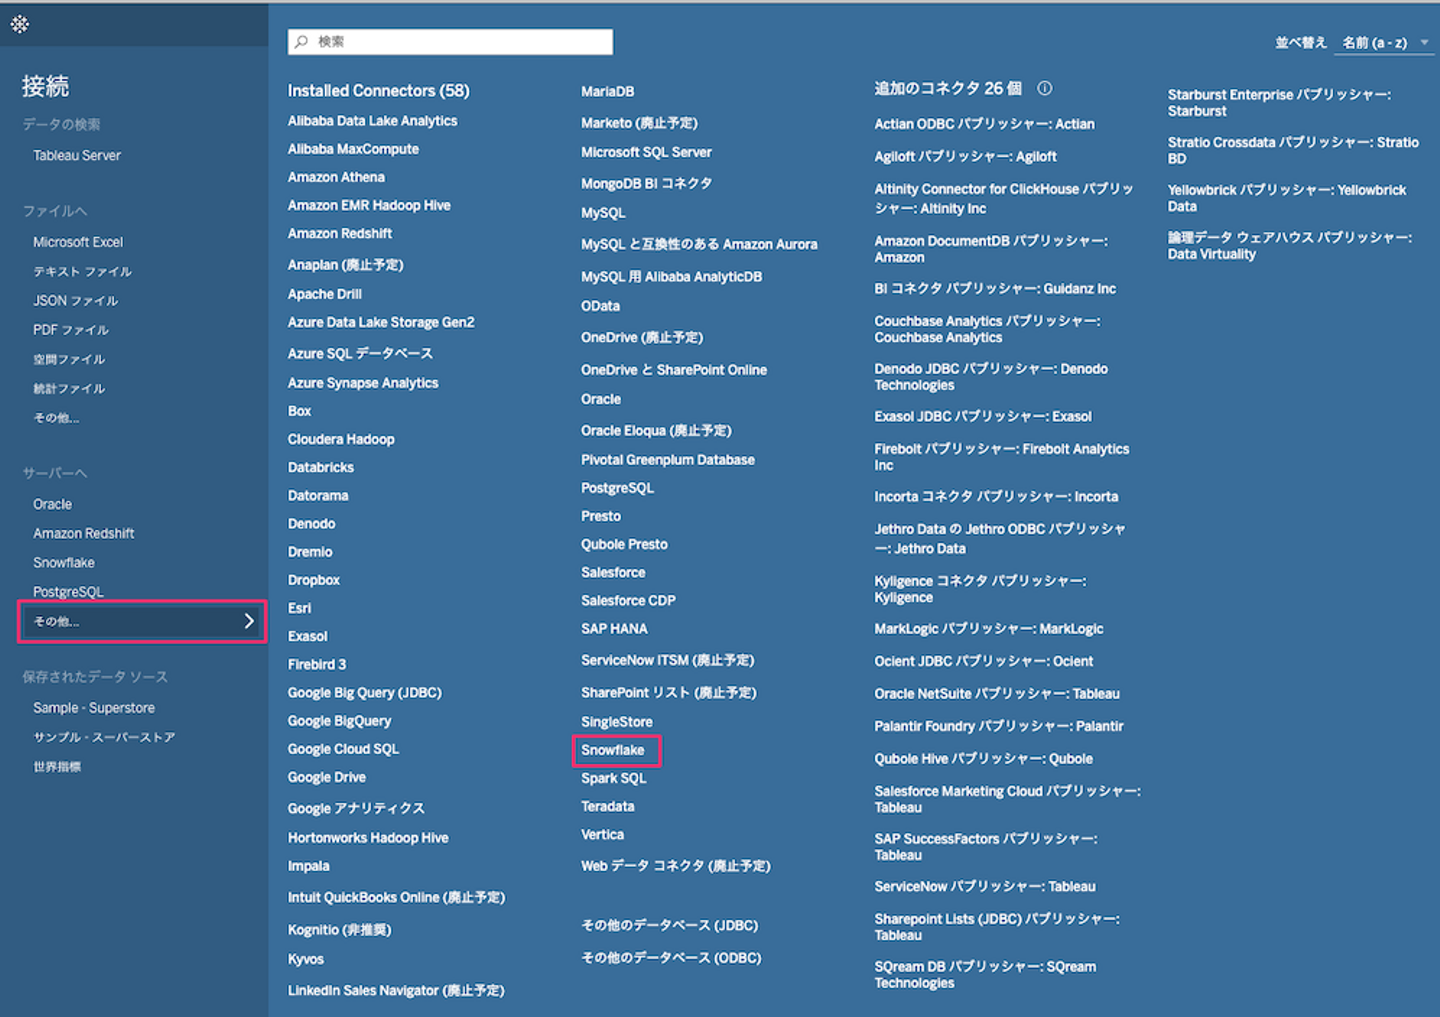Choose Presto connector
Image resolution: width=1440 pixels, height=1017 pixels.
point(601,516)
